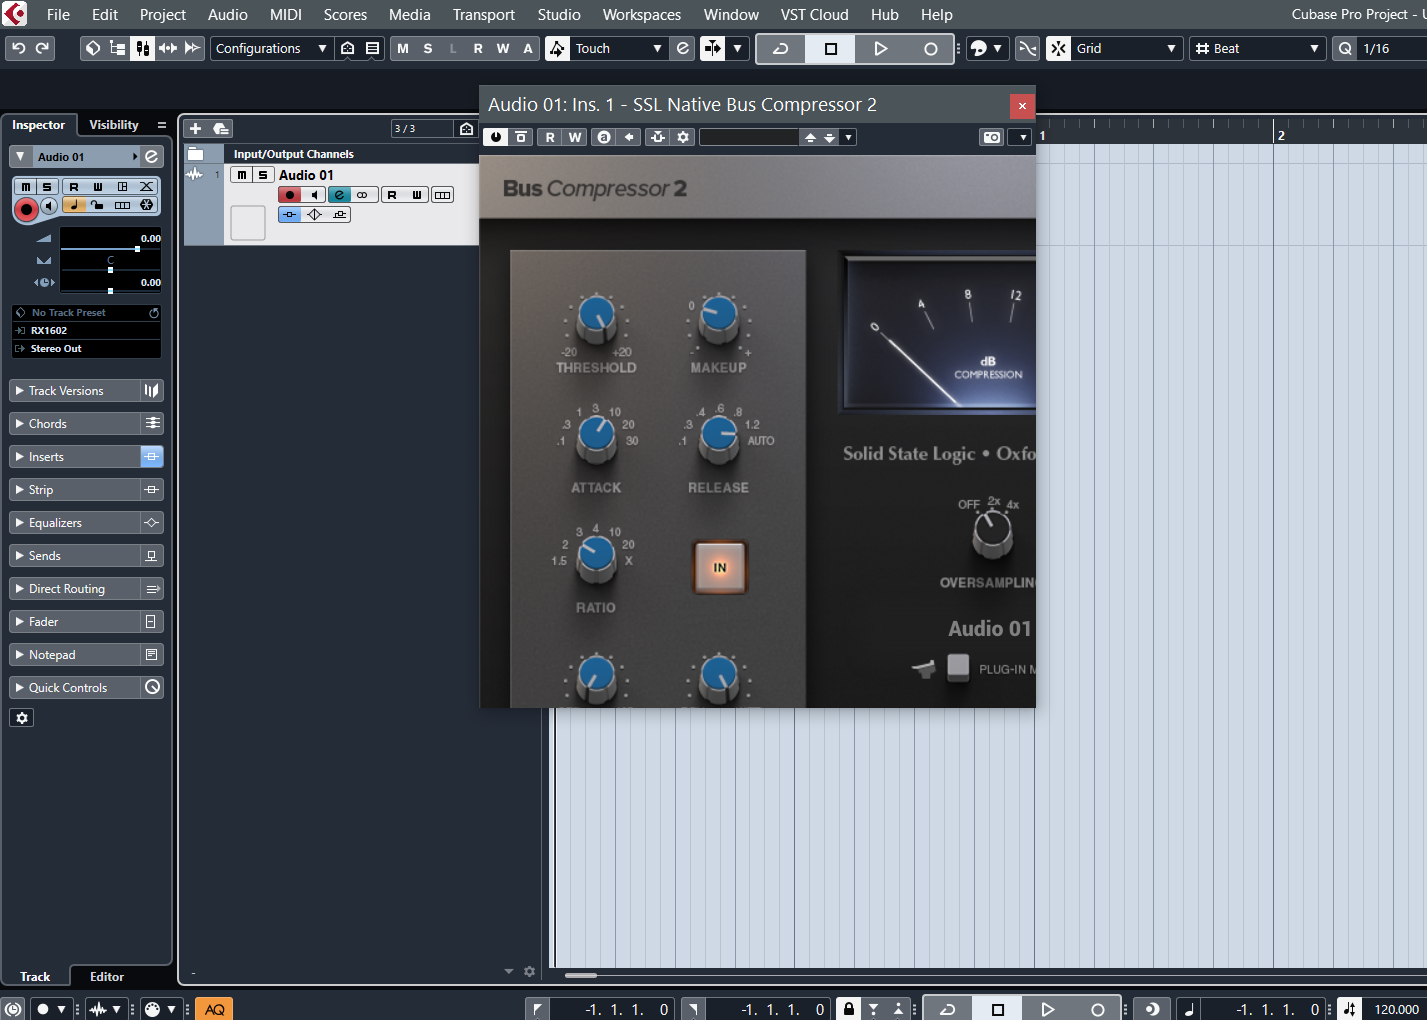Open the 1/16 quantize preset dropdown

1391,48
